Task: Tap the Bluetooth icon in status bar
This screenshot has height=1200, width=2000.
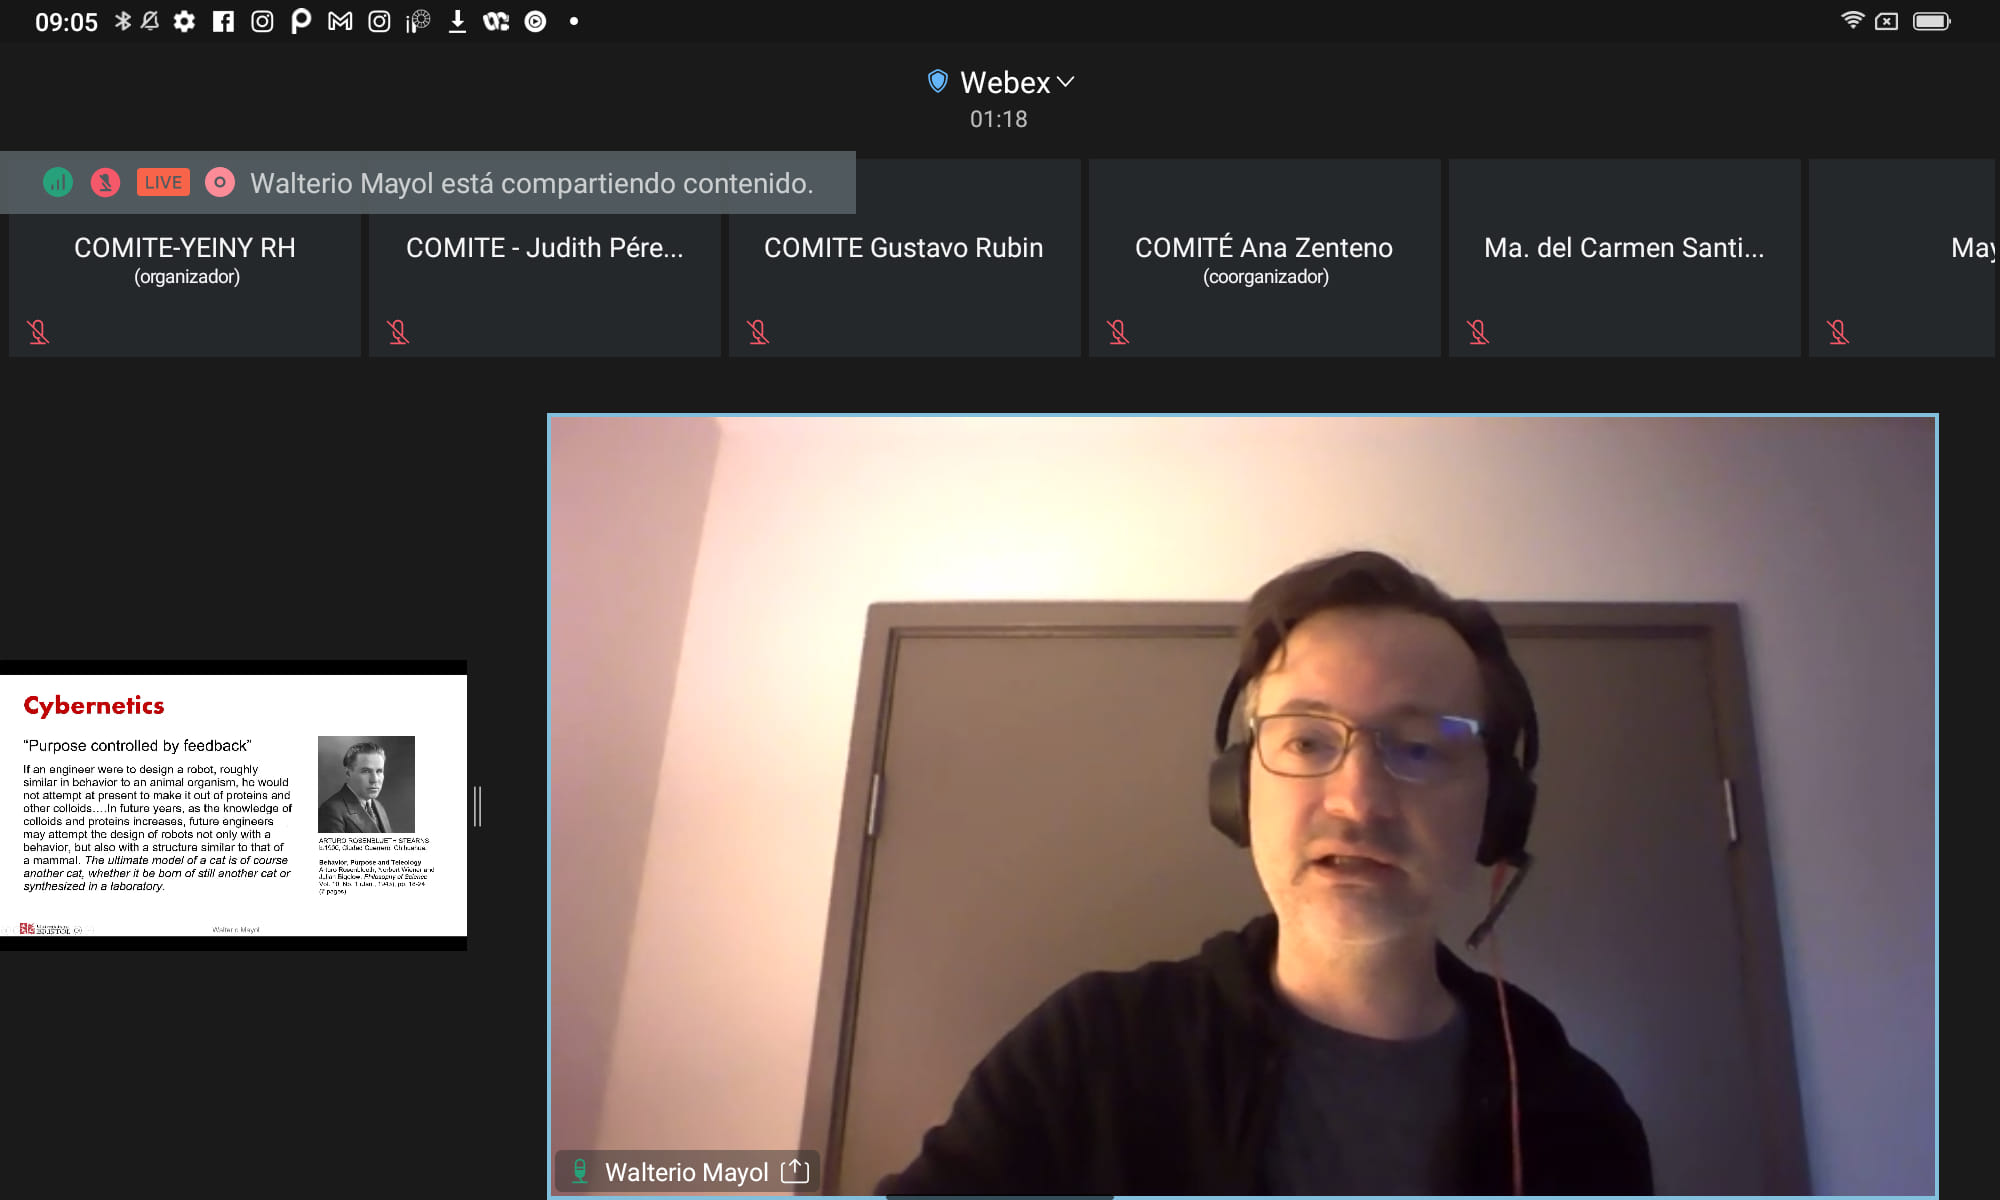Action: coord(123,21)
